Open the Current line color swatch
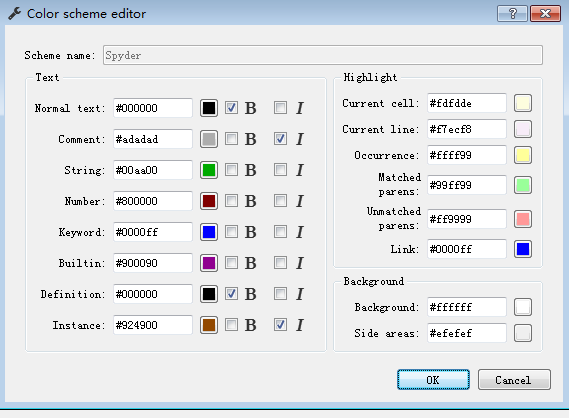 [523, 129]
